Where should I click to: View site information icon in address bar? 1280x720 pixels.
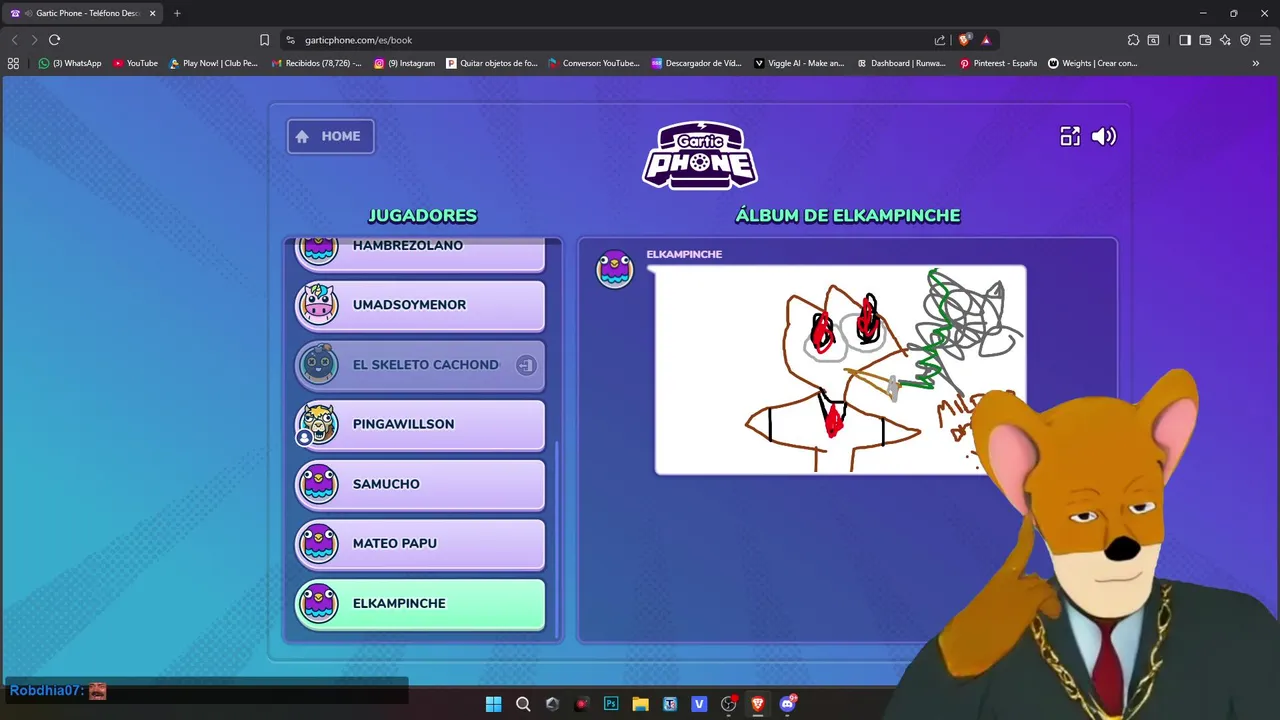290,40
